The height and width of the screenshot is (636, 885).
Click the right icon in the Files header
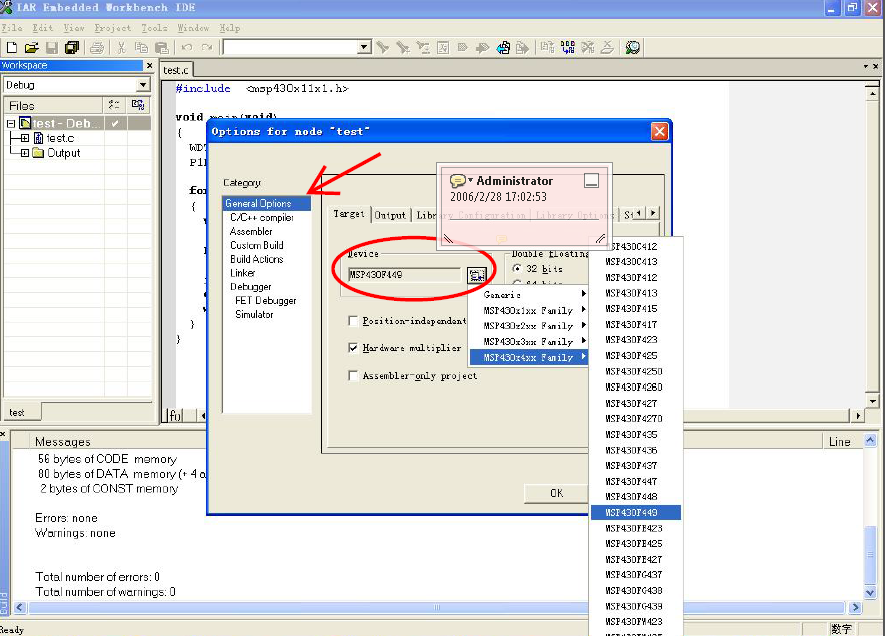pyautogui.click(x=138, y=105)
